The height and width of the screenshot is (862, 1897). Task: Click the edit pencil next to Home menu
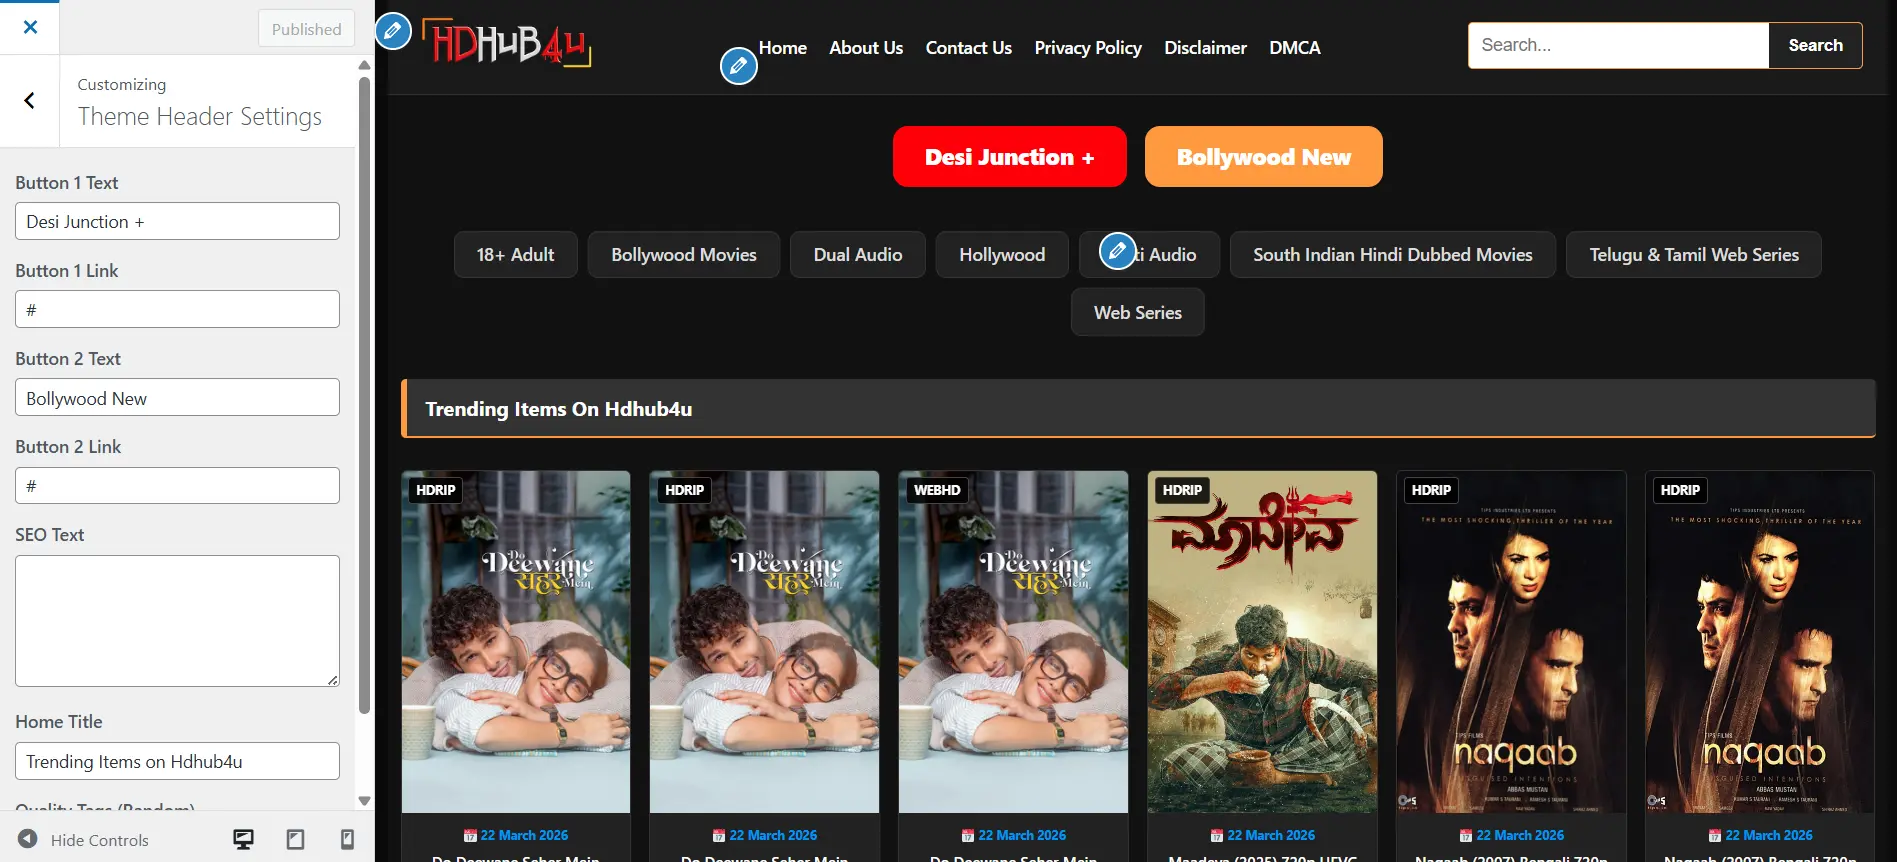pyautogui.click(x=738, y=66)
